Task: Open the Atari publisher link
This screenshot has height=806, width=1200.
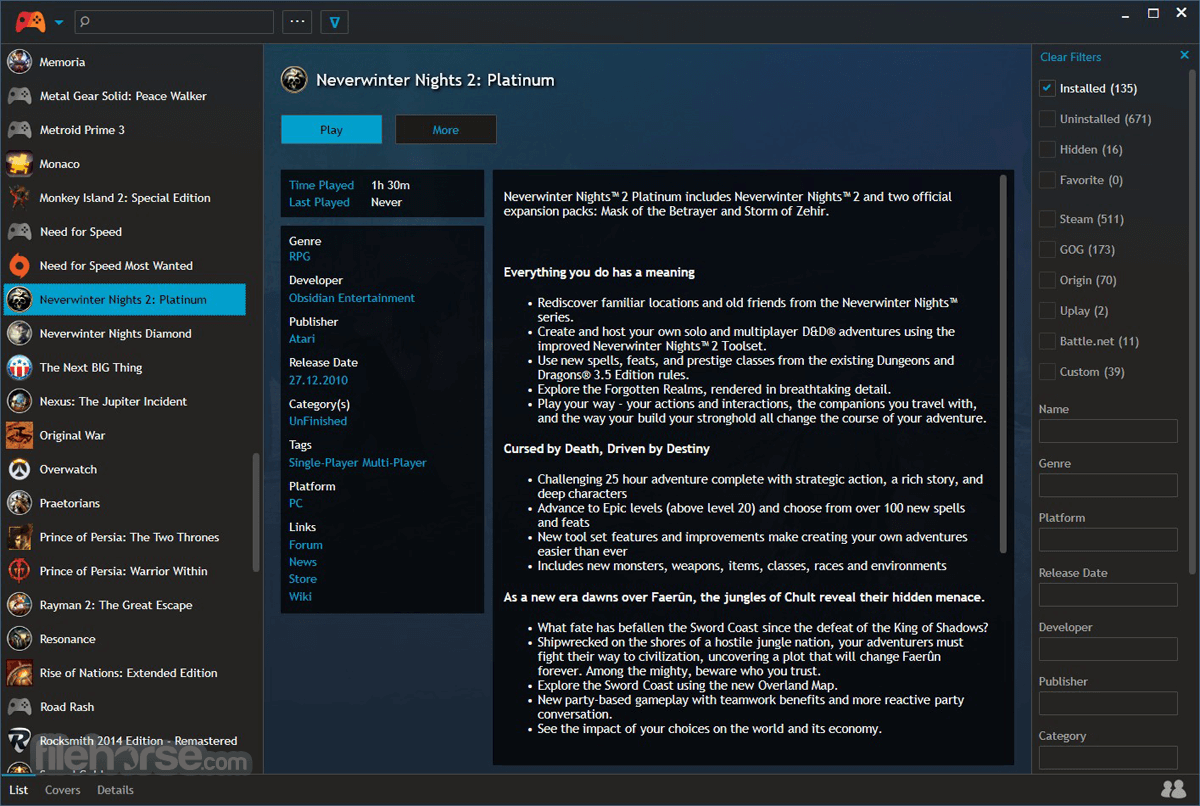Action: point(302,339)
